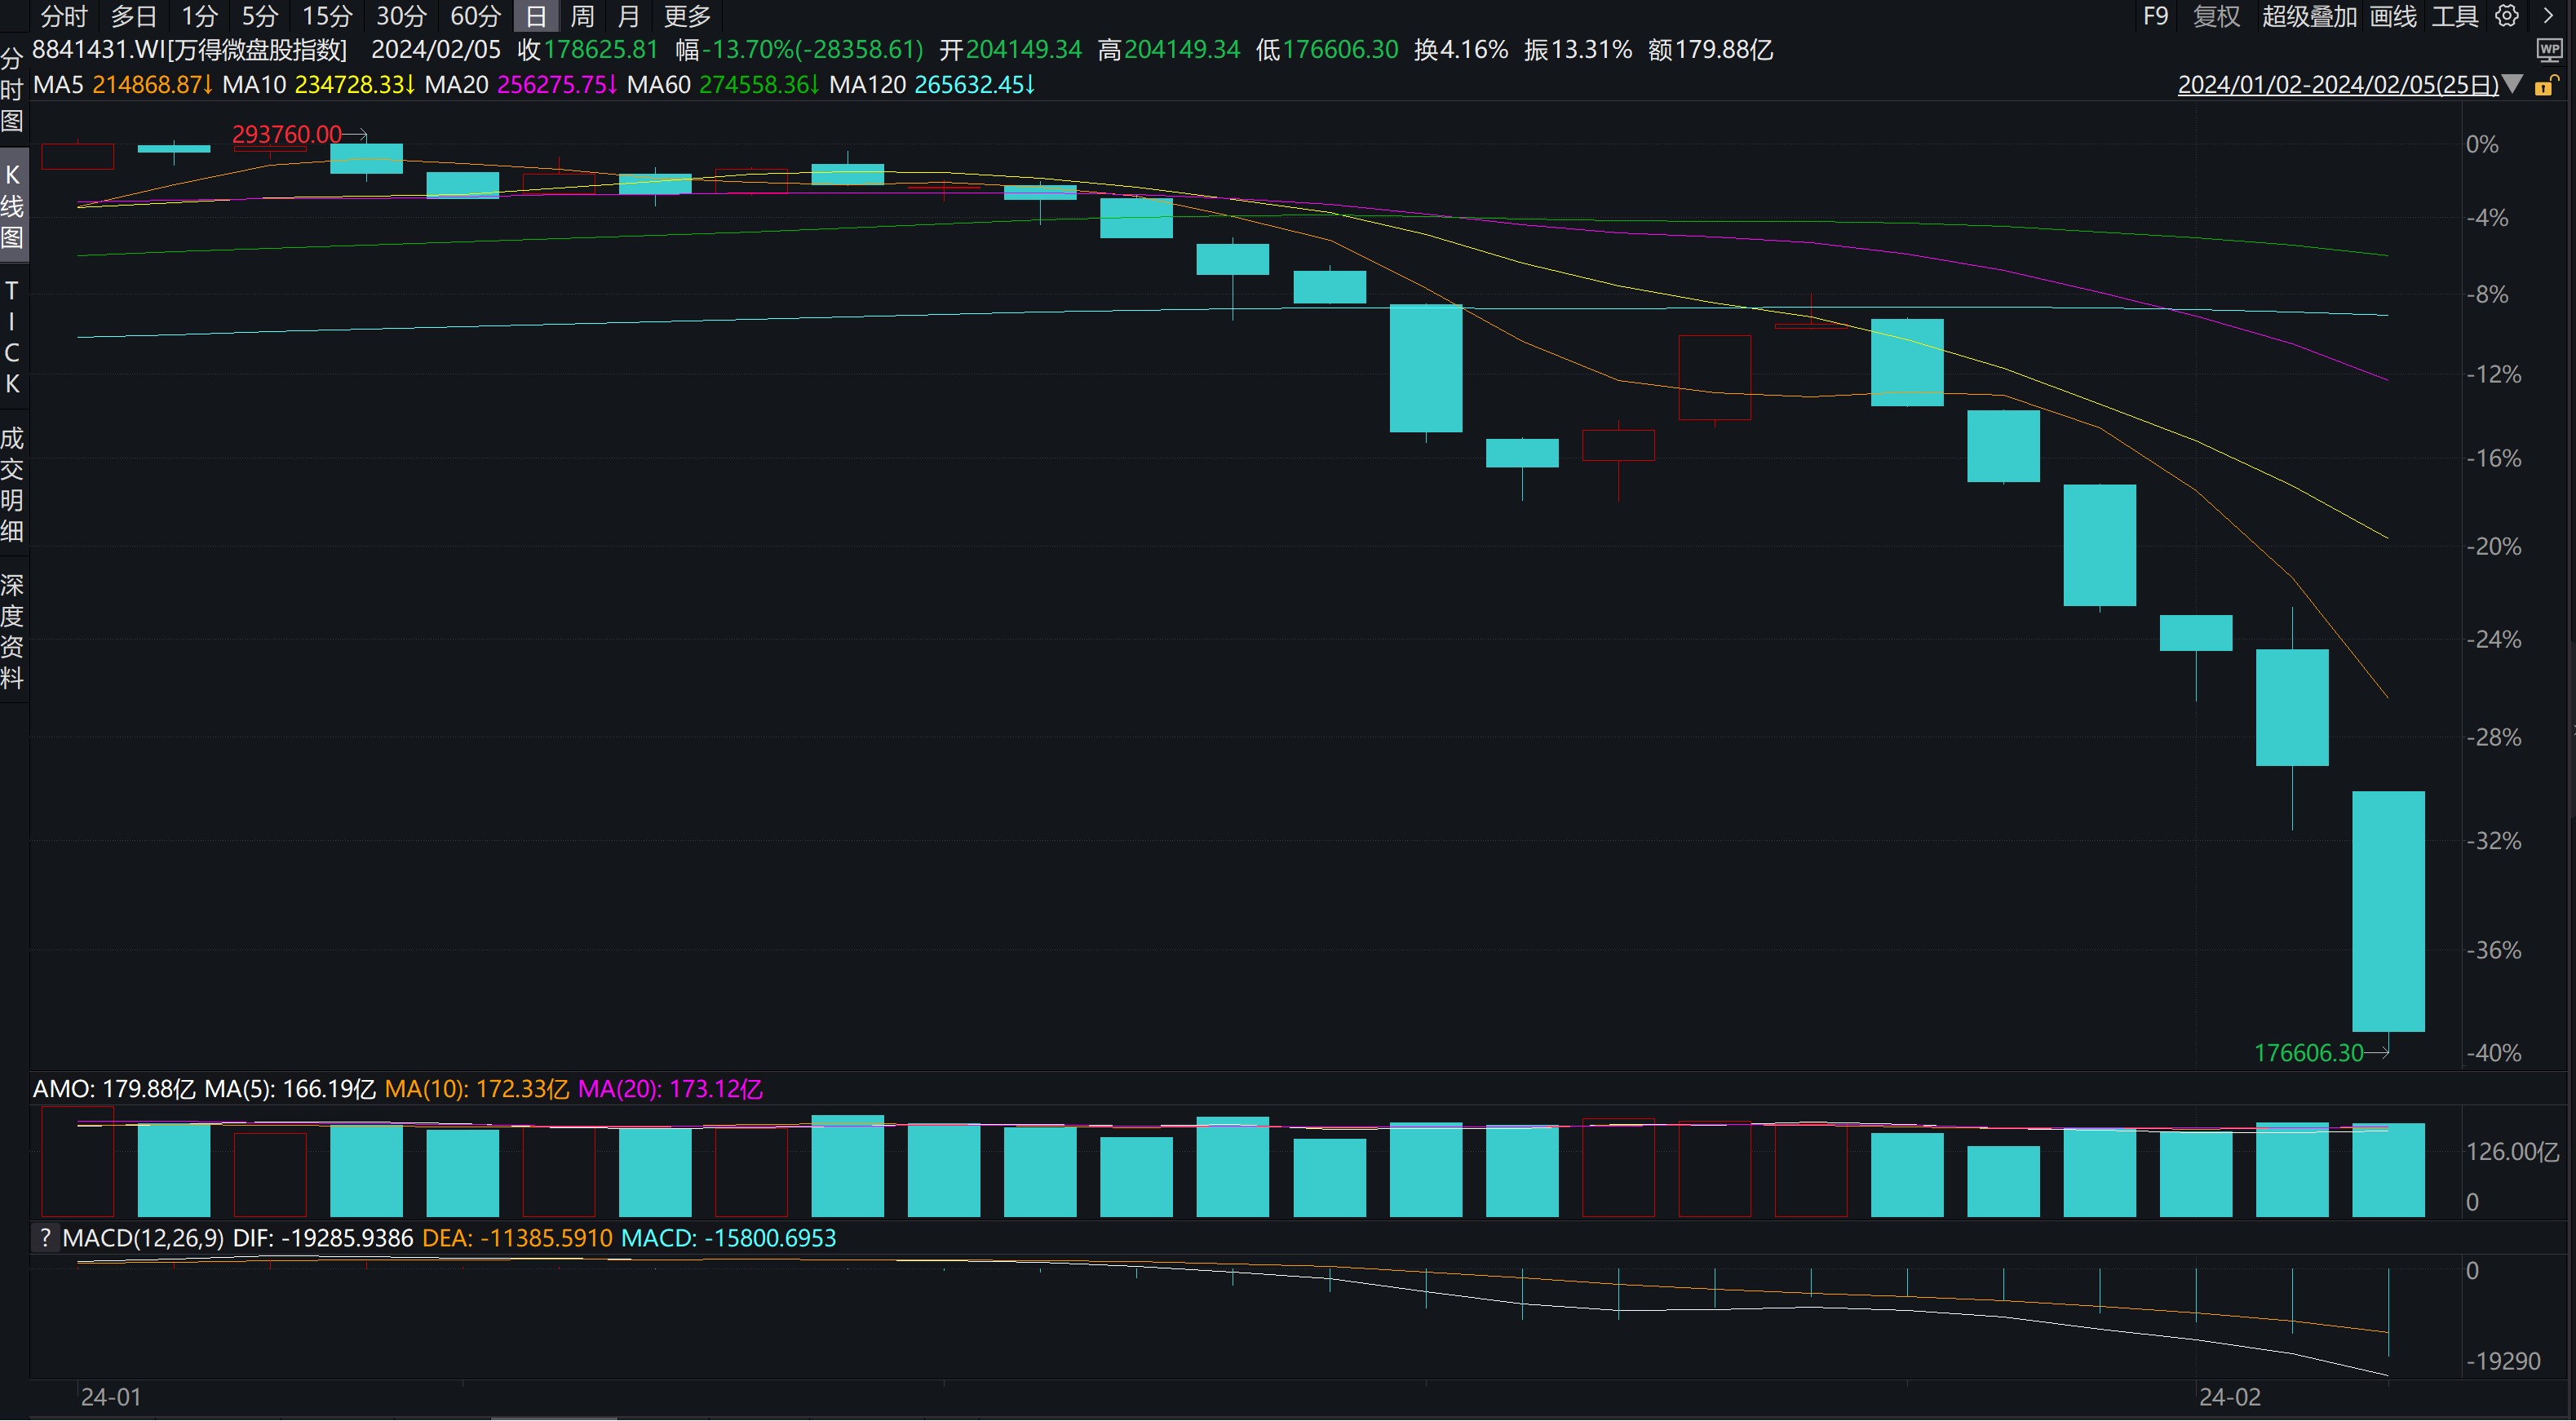Open 深度资料 in left sidebar

[x=12, y=631]
